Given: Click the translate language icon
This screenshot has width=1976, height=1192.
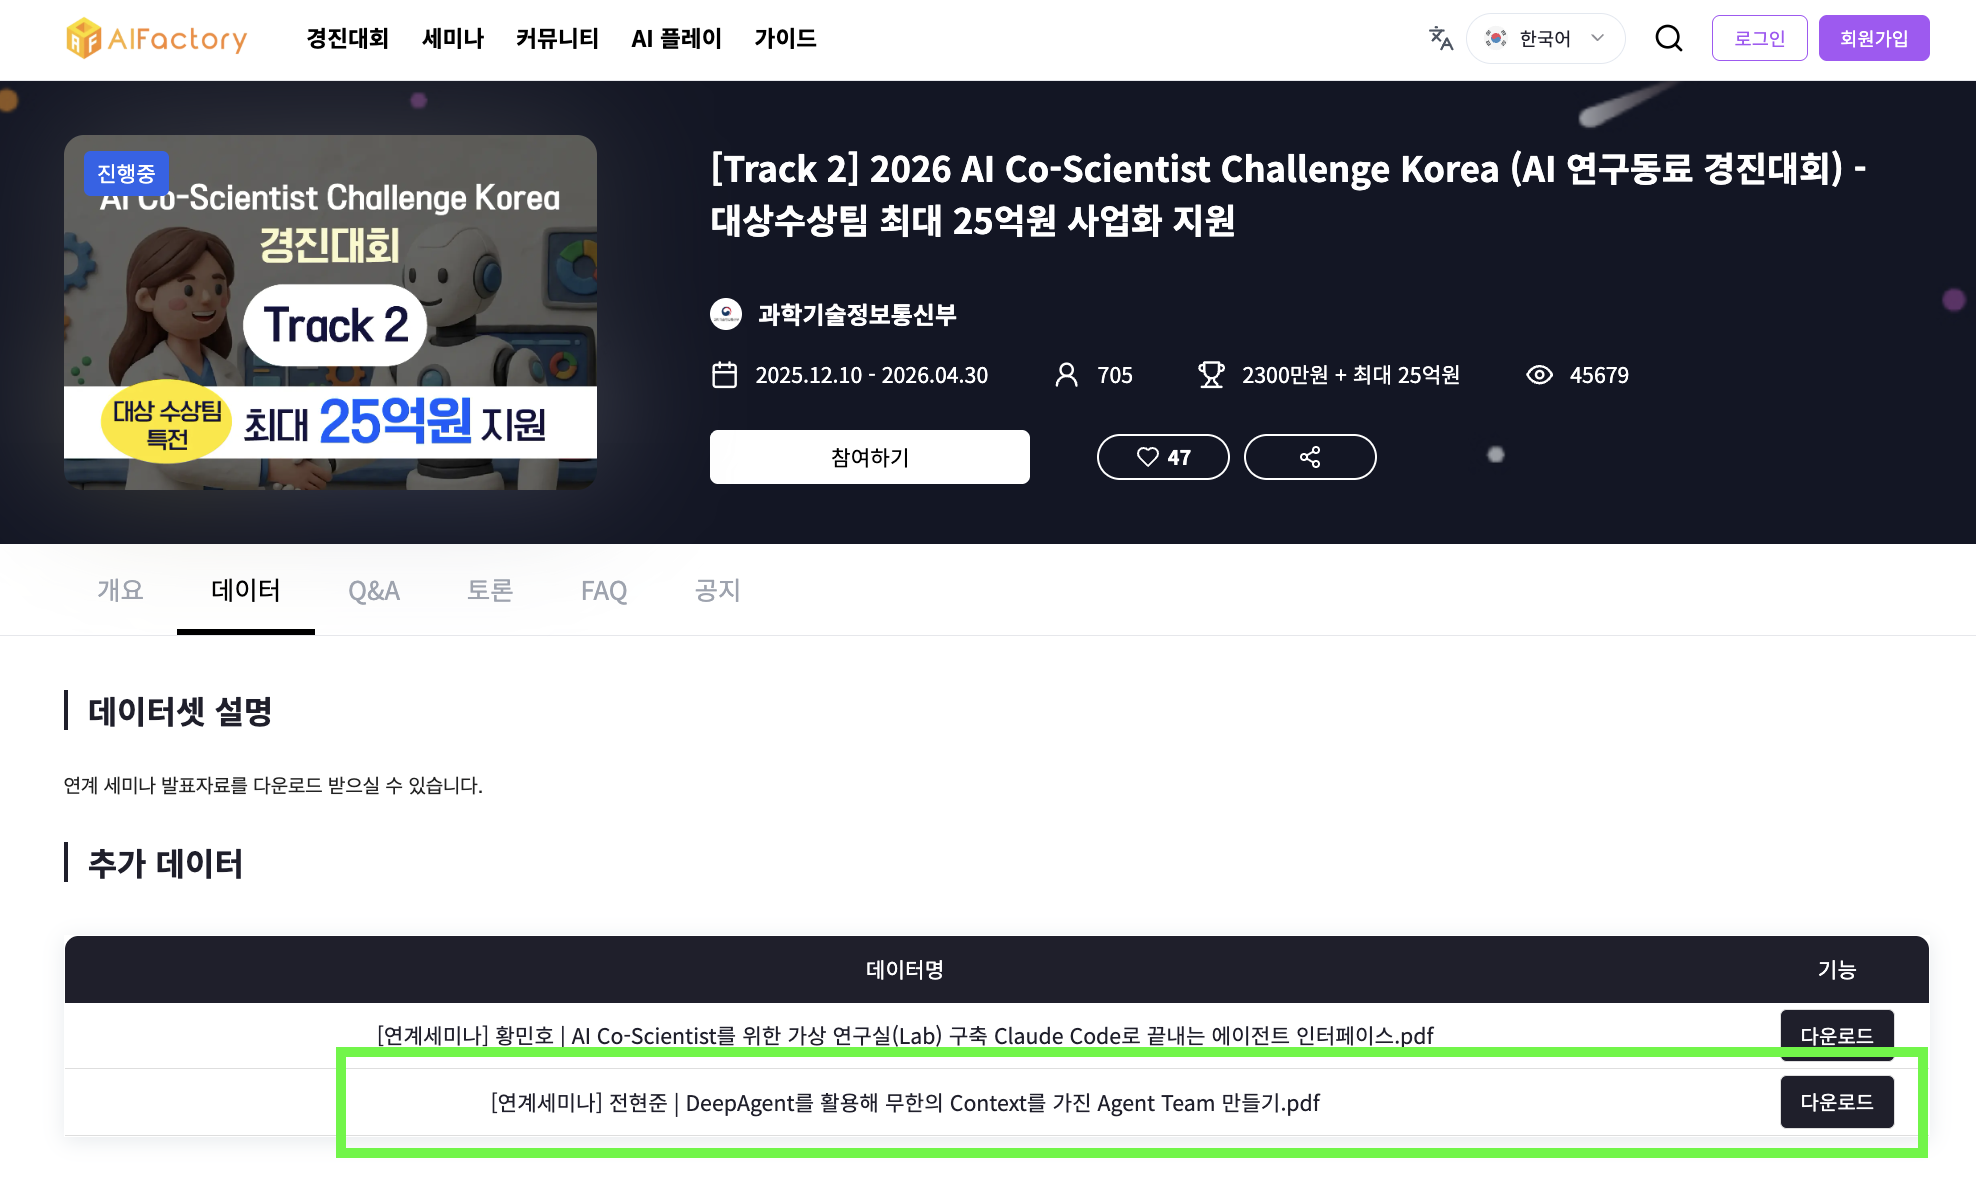Looking at the screenshot, I should click(x=1441, y=38).
